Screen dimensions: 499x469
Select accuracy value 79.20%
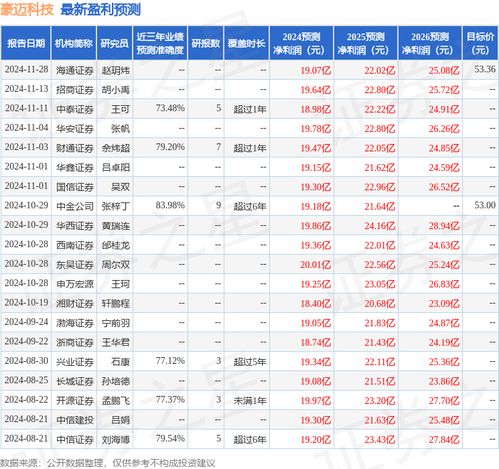170,147
